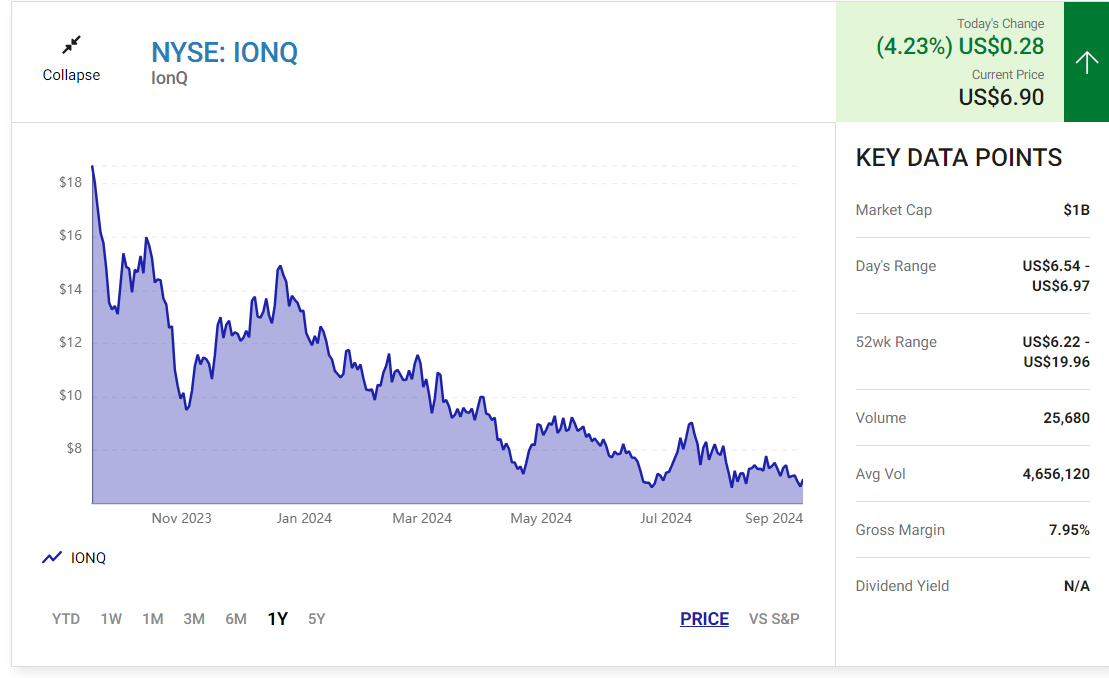This screenshot has width=1109, height=678.
Task: Click the $10 y-axis label
Action: (71, 395)
